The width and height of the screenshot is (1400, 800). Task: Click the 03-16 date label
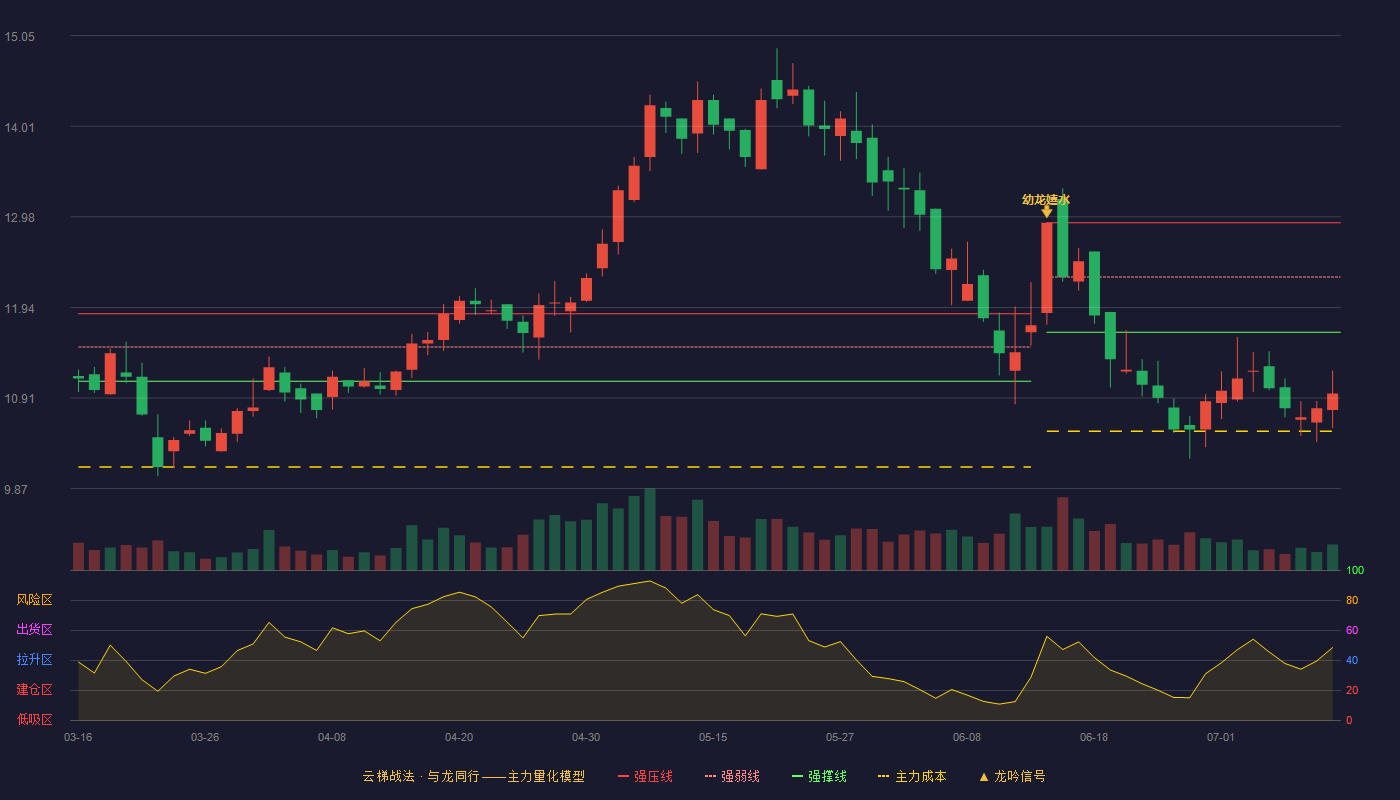click(78, 737)
